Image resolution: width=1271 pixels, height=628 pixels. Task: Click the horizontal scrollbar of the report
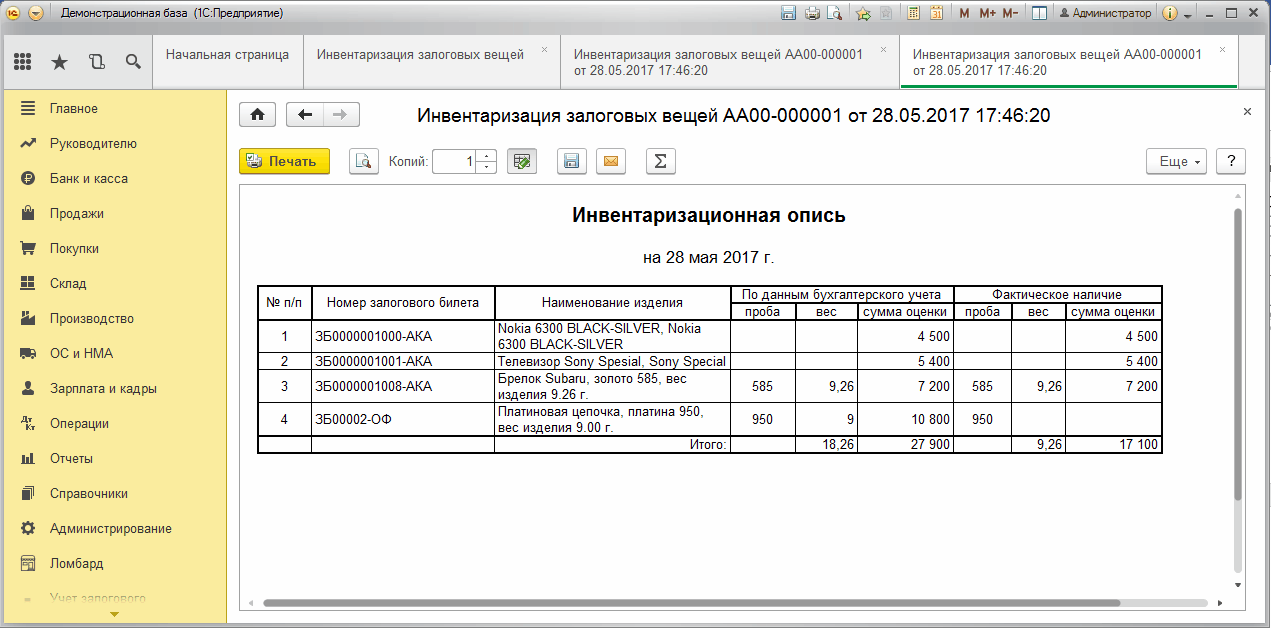(691, 603)
